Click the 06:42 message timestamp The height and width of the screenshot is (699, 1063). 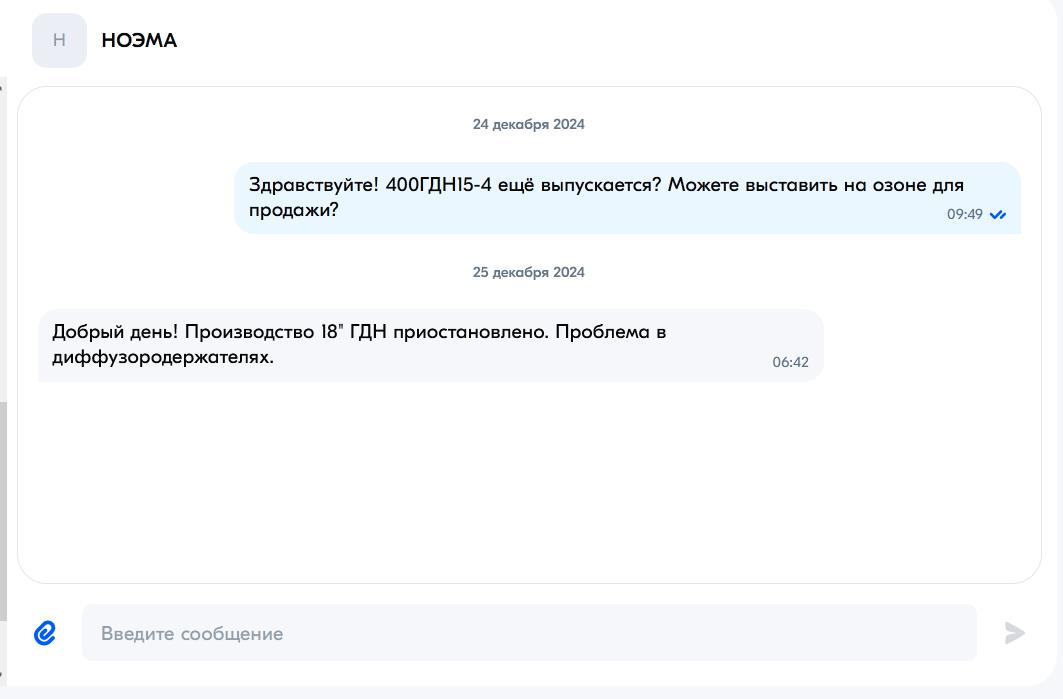(x=790, y=362)
